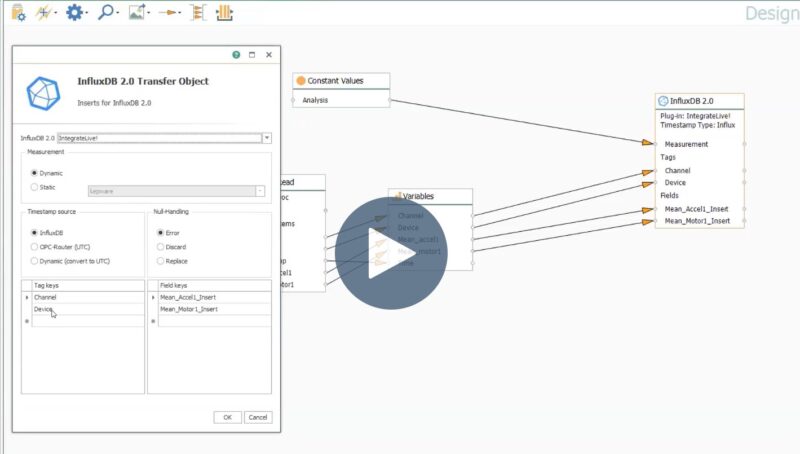Select Channel tag in the InfluxDB 2.0 node
The width and height of the screenshot is (800, 454).
[678, 170]
